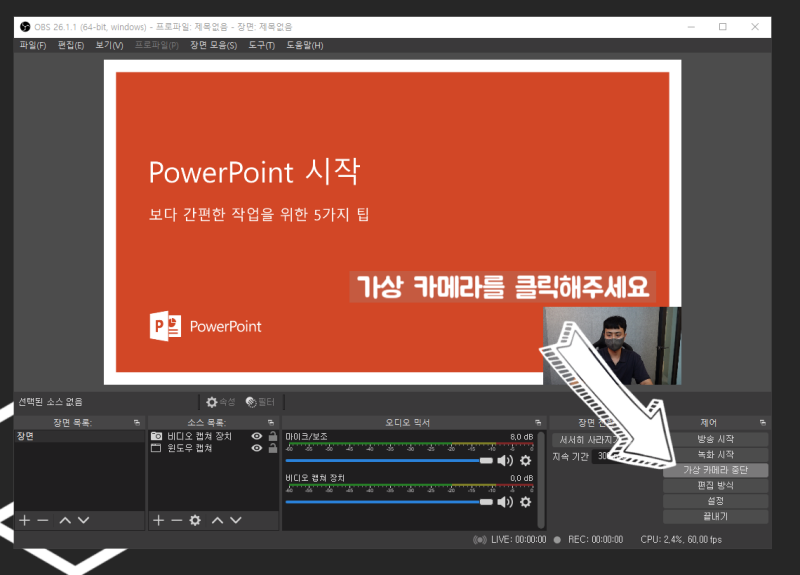Image resolution: width=800 pixels, height=575 pixels.
Task: Close the OBS window
Action: [x=755, y=27]
